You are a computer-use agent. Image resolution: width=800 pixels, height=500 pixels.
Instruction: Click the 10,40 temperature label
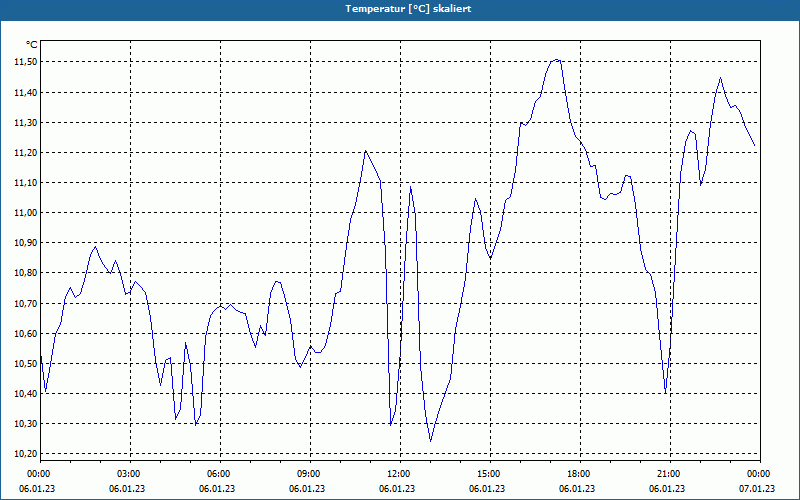tap(26, 394)
